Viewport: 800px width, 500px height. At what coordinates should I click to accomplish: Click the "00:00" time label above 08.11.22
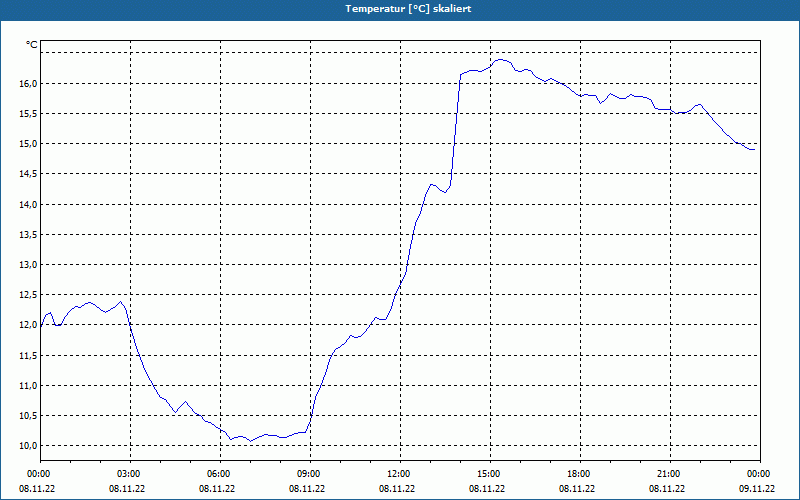coord(38,474)
